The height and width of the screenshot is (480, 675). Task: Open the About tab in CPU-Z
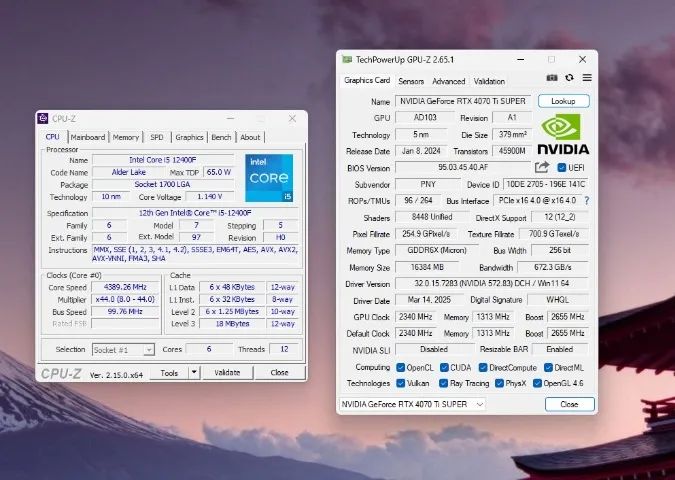250,137
